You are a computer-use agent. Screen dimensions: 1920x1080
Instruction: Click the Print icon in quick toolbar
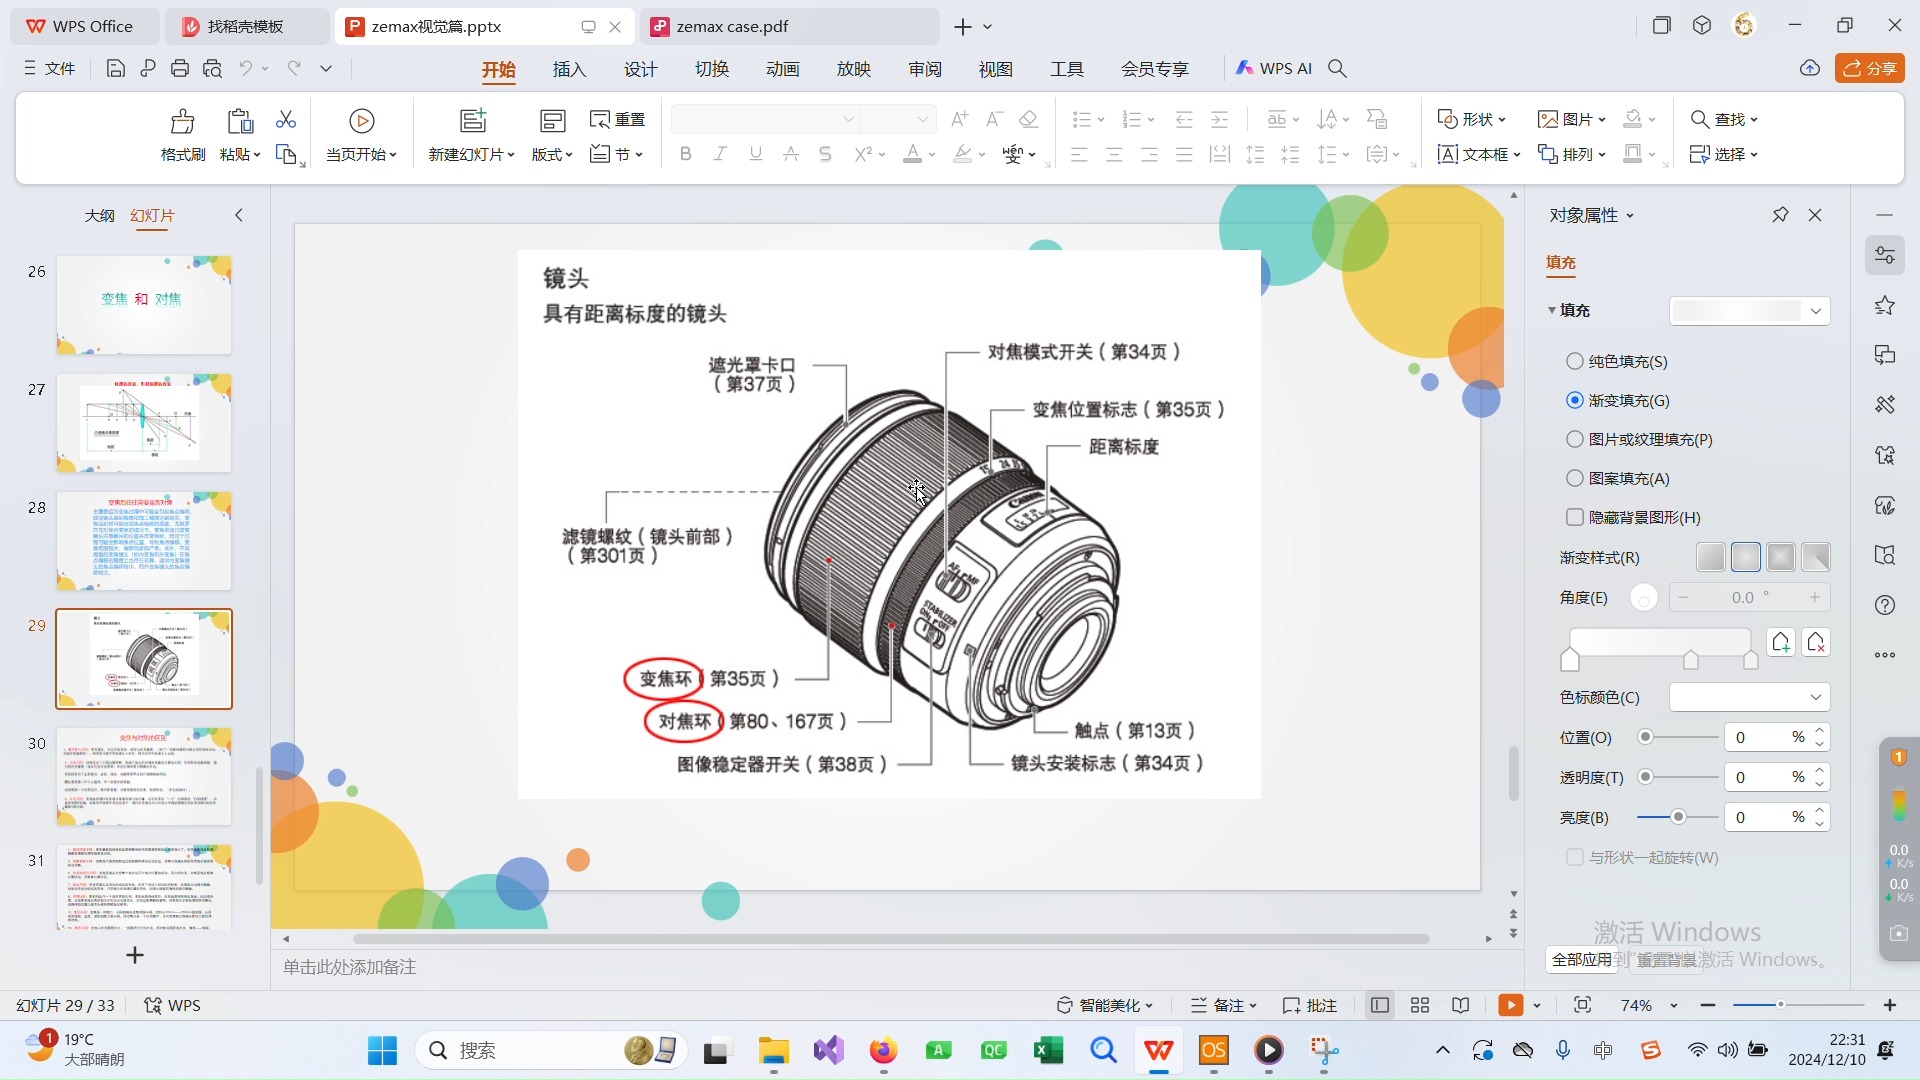pos(180,68)
